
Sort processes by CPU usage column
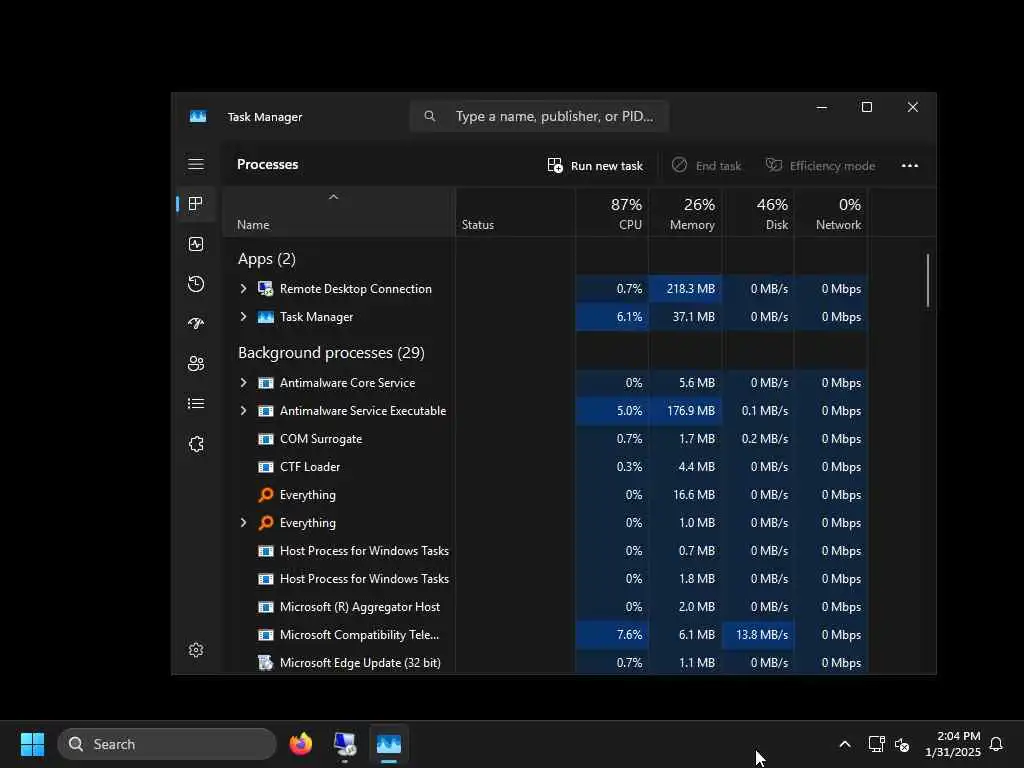tap(612, 214)
